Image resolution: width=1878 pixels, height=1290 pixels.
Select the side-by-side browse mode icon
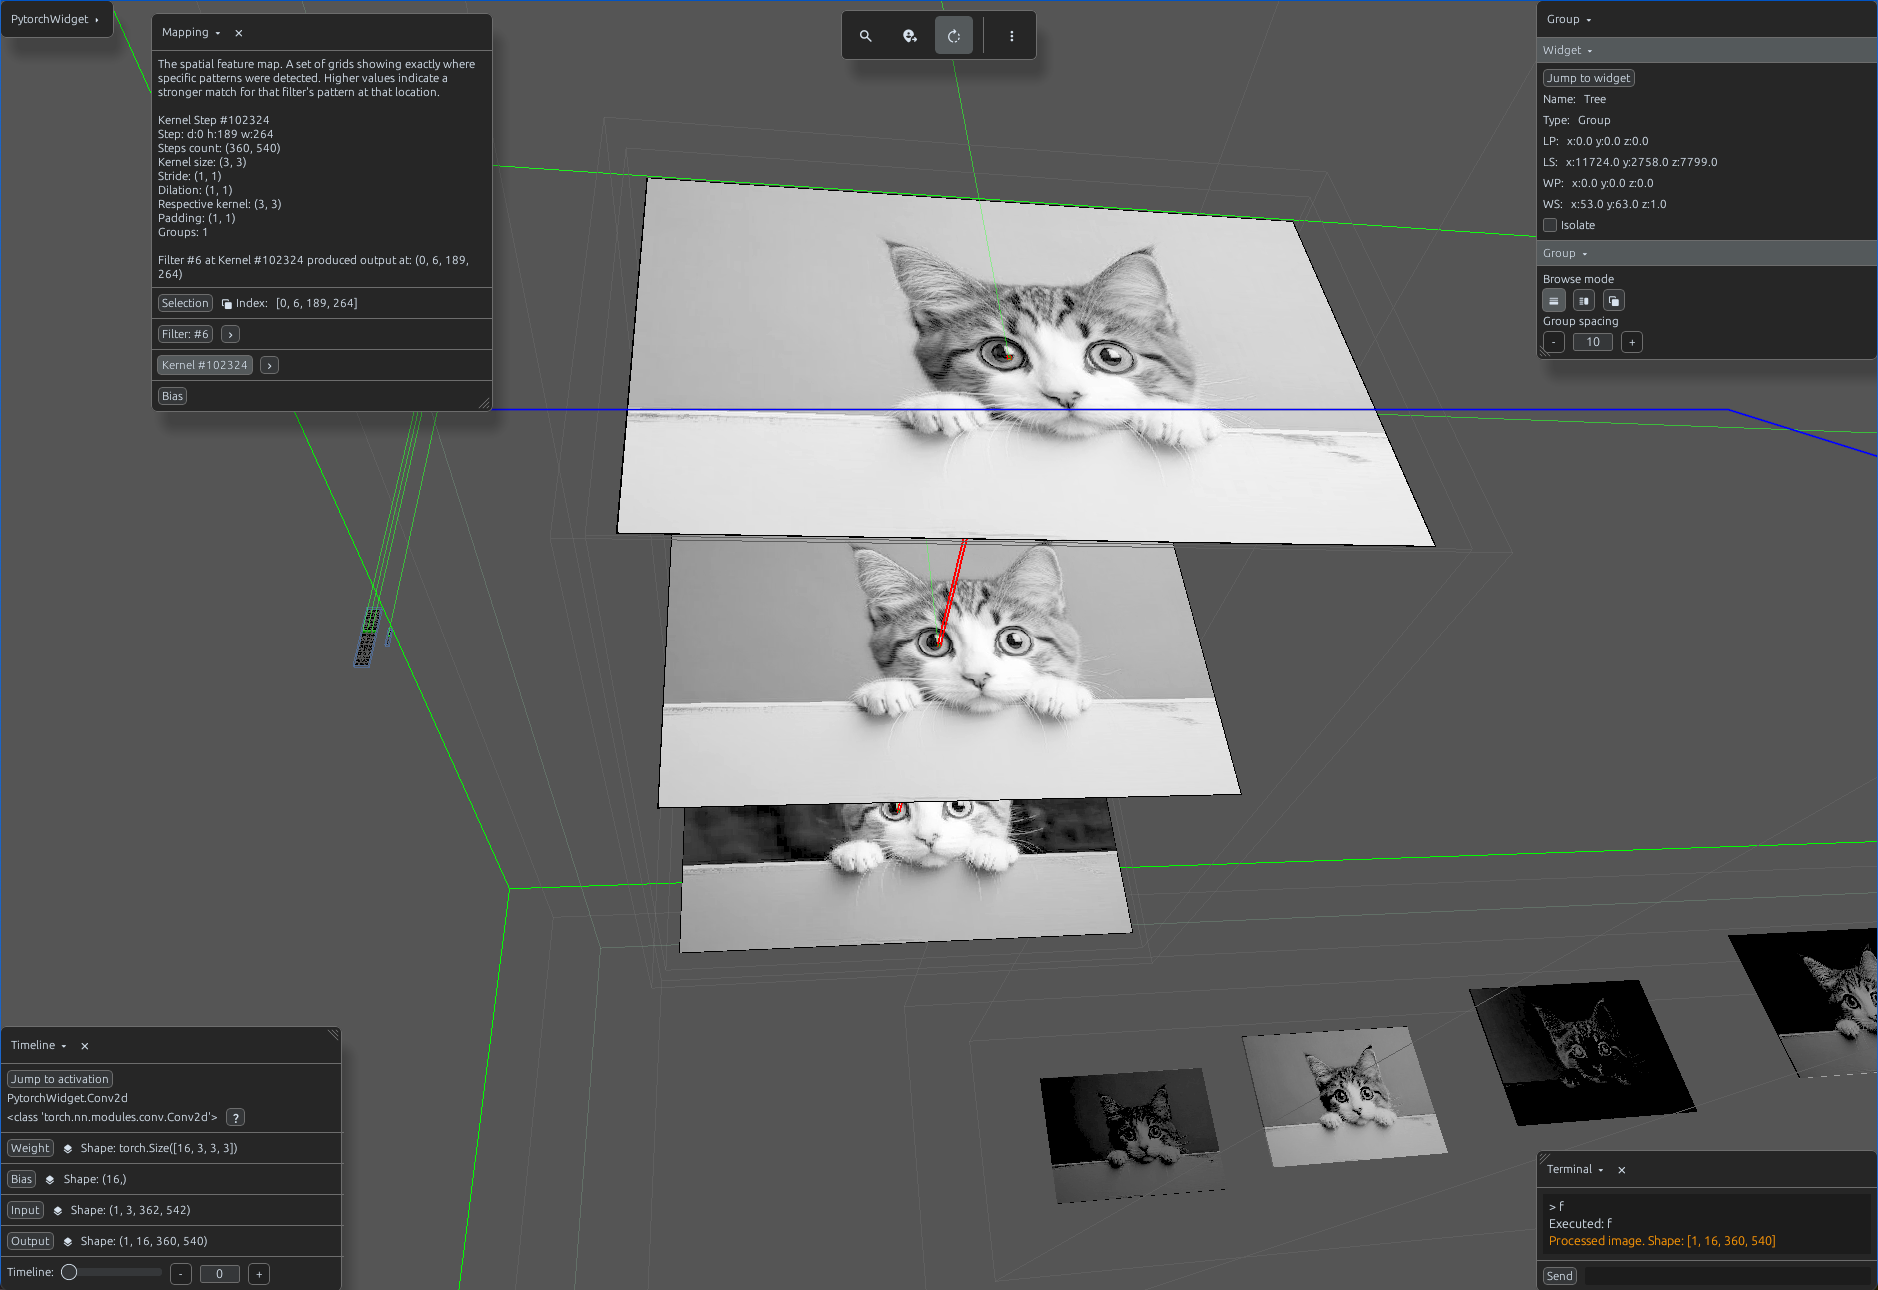[x=1584, y=301]
